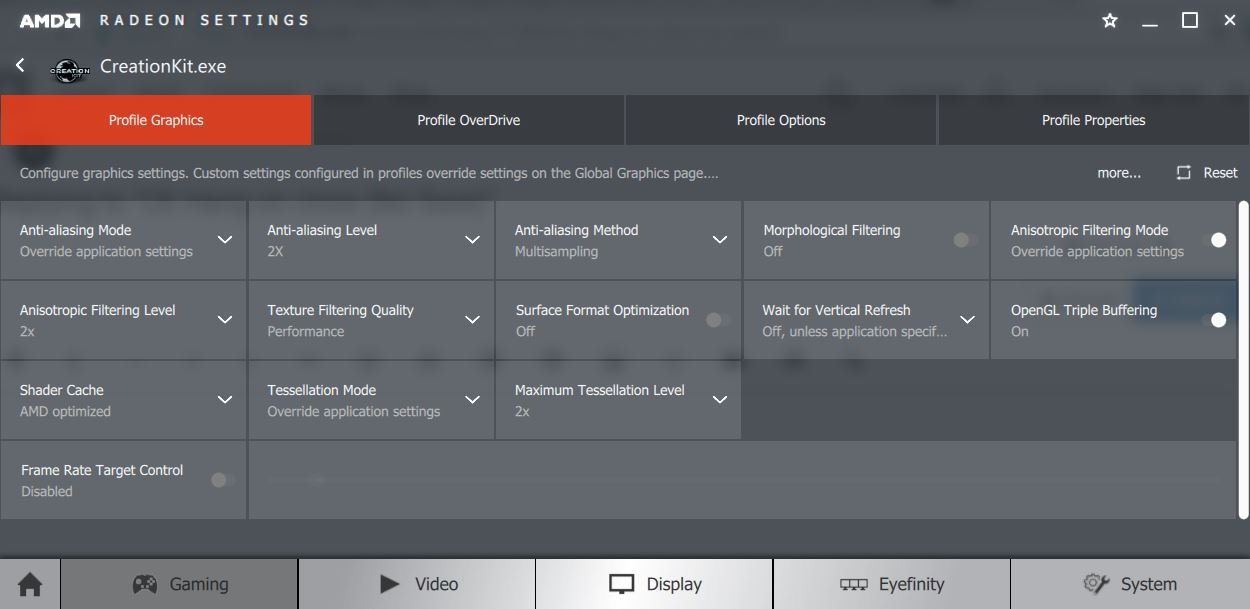Click the Display monitor icon
Image resolution: width=1250 pixels, height=609 pixels.
coord(622,584)
